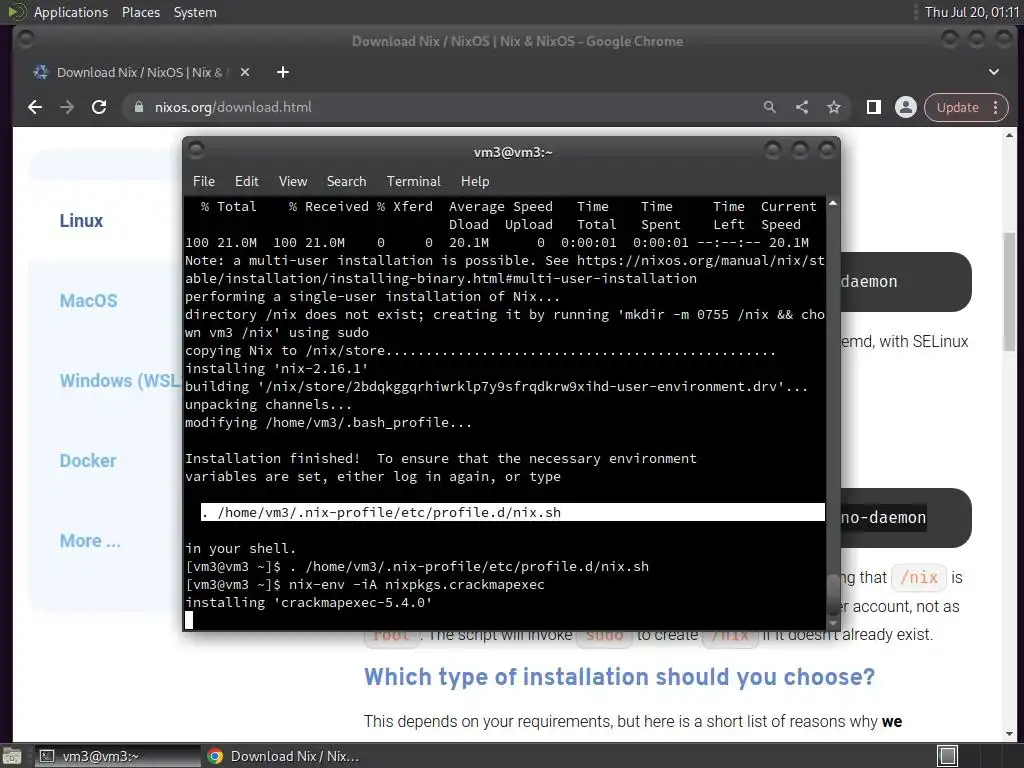Select the Linux option in sidebar
The image size is (1024, 768).
pos(81,221)
